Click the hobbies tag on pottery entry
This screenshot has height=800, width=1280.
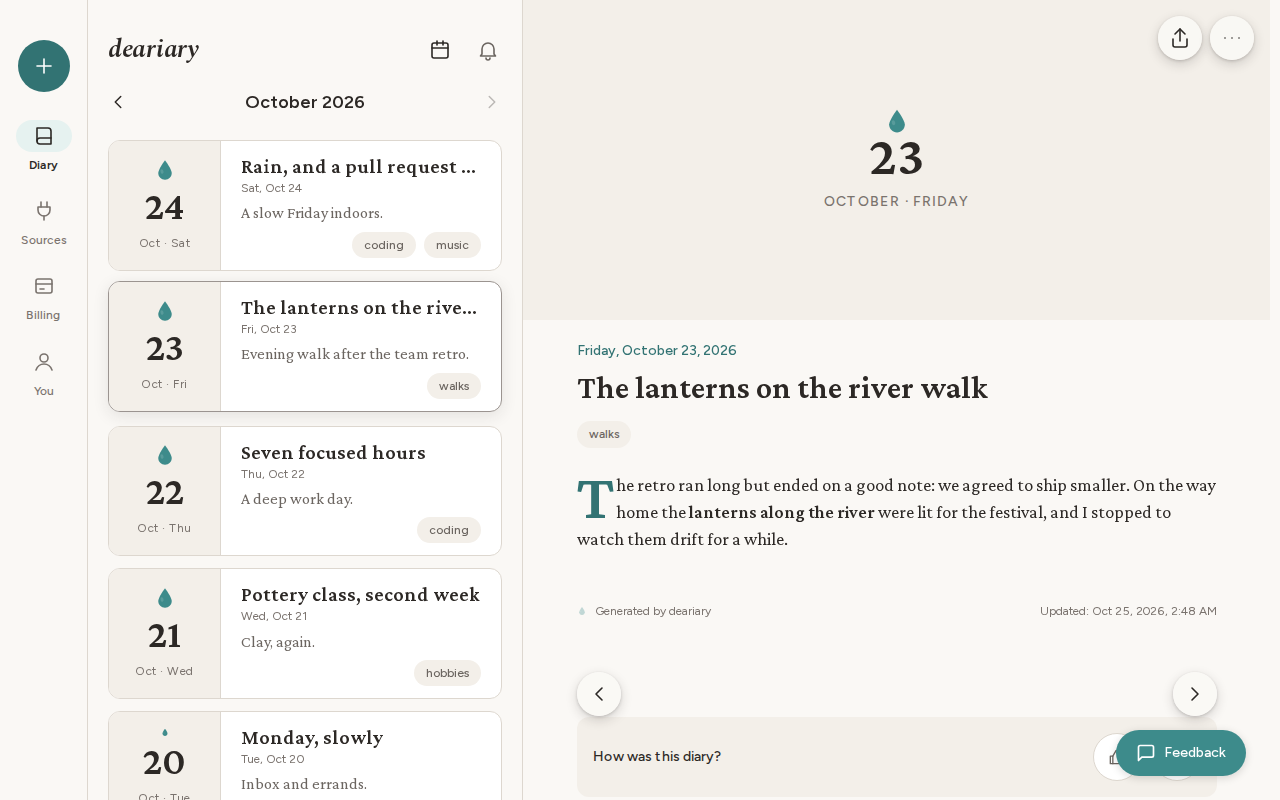pos(447,673)
